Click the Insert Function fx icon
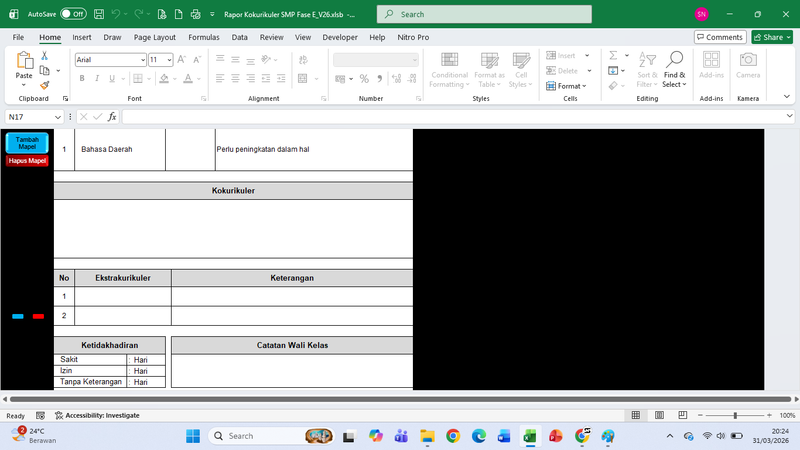 point(112,117)
